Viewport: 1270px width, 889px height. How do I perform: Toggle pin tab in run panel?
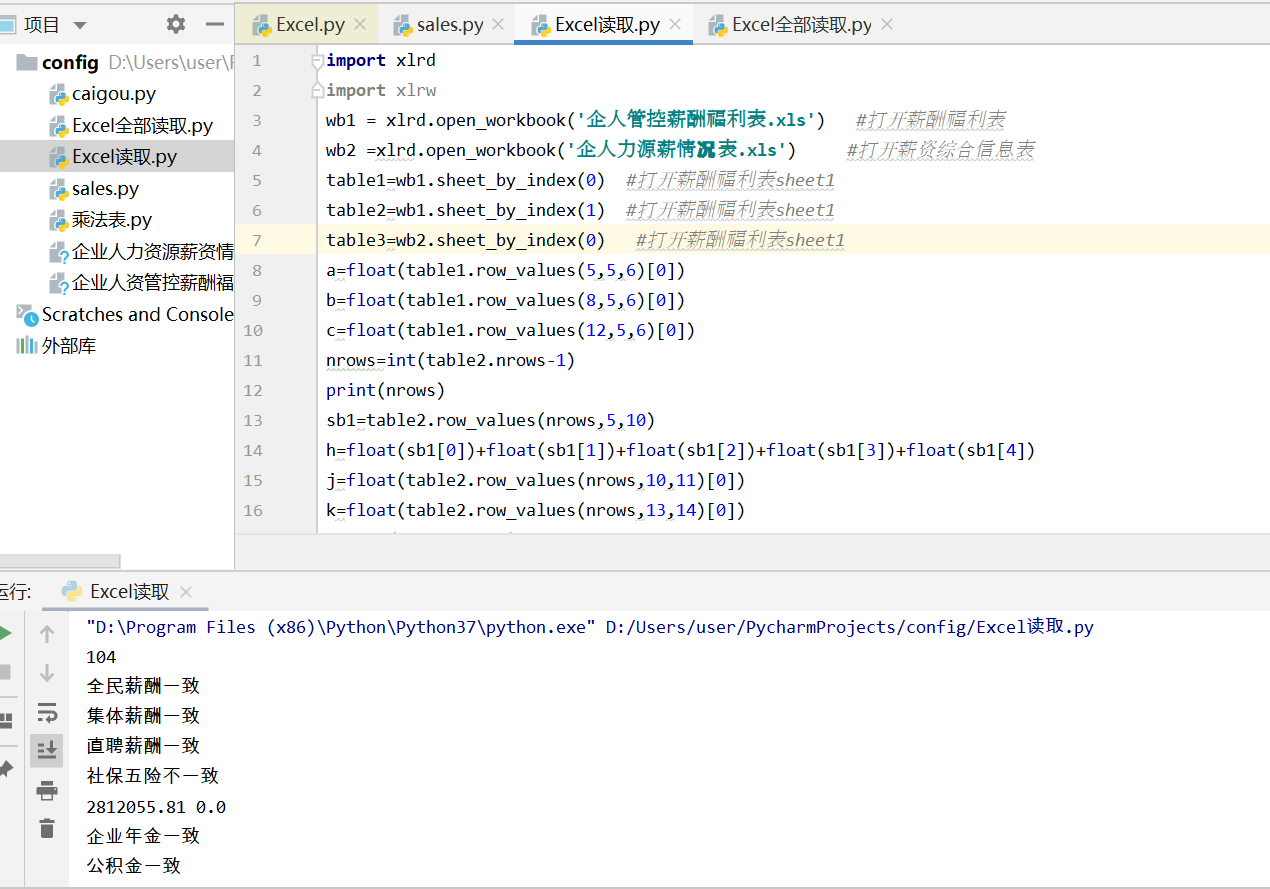[x=5, y=769]
